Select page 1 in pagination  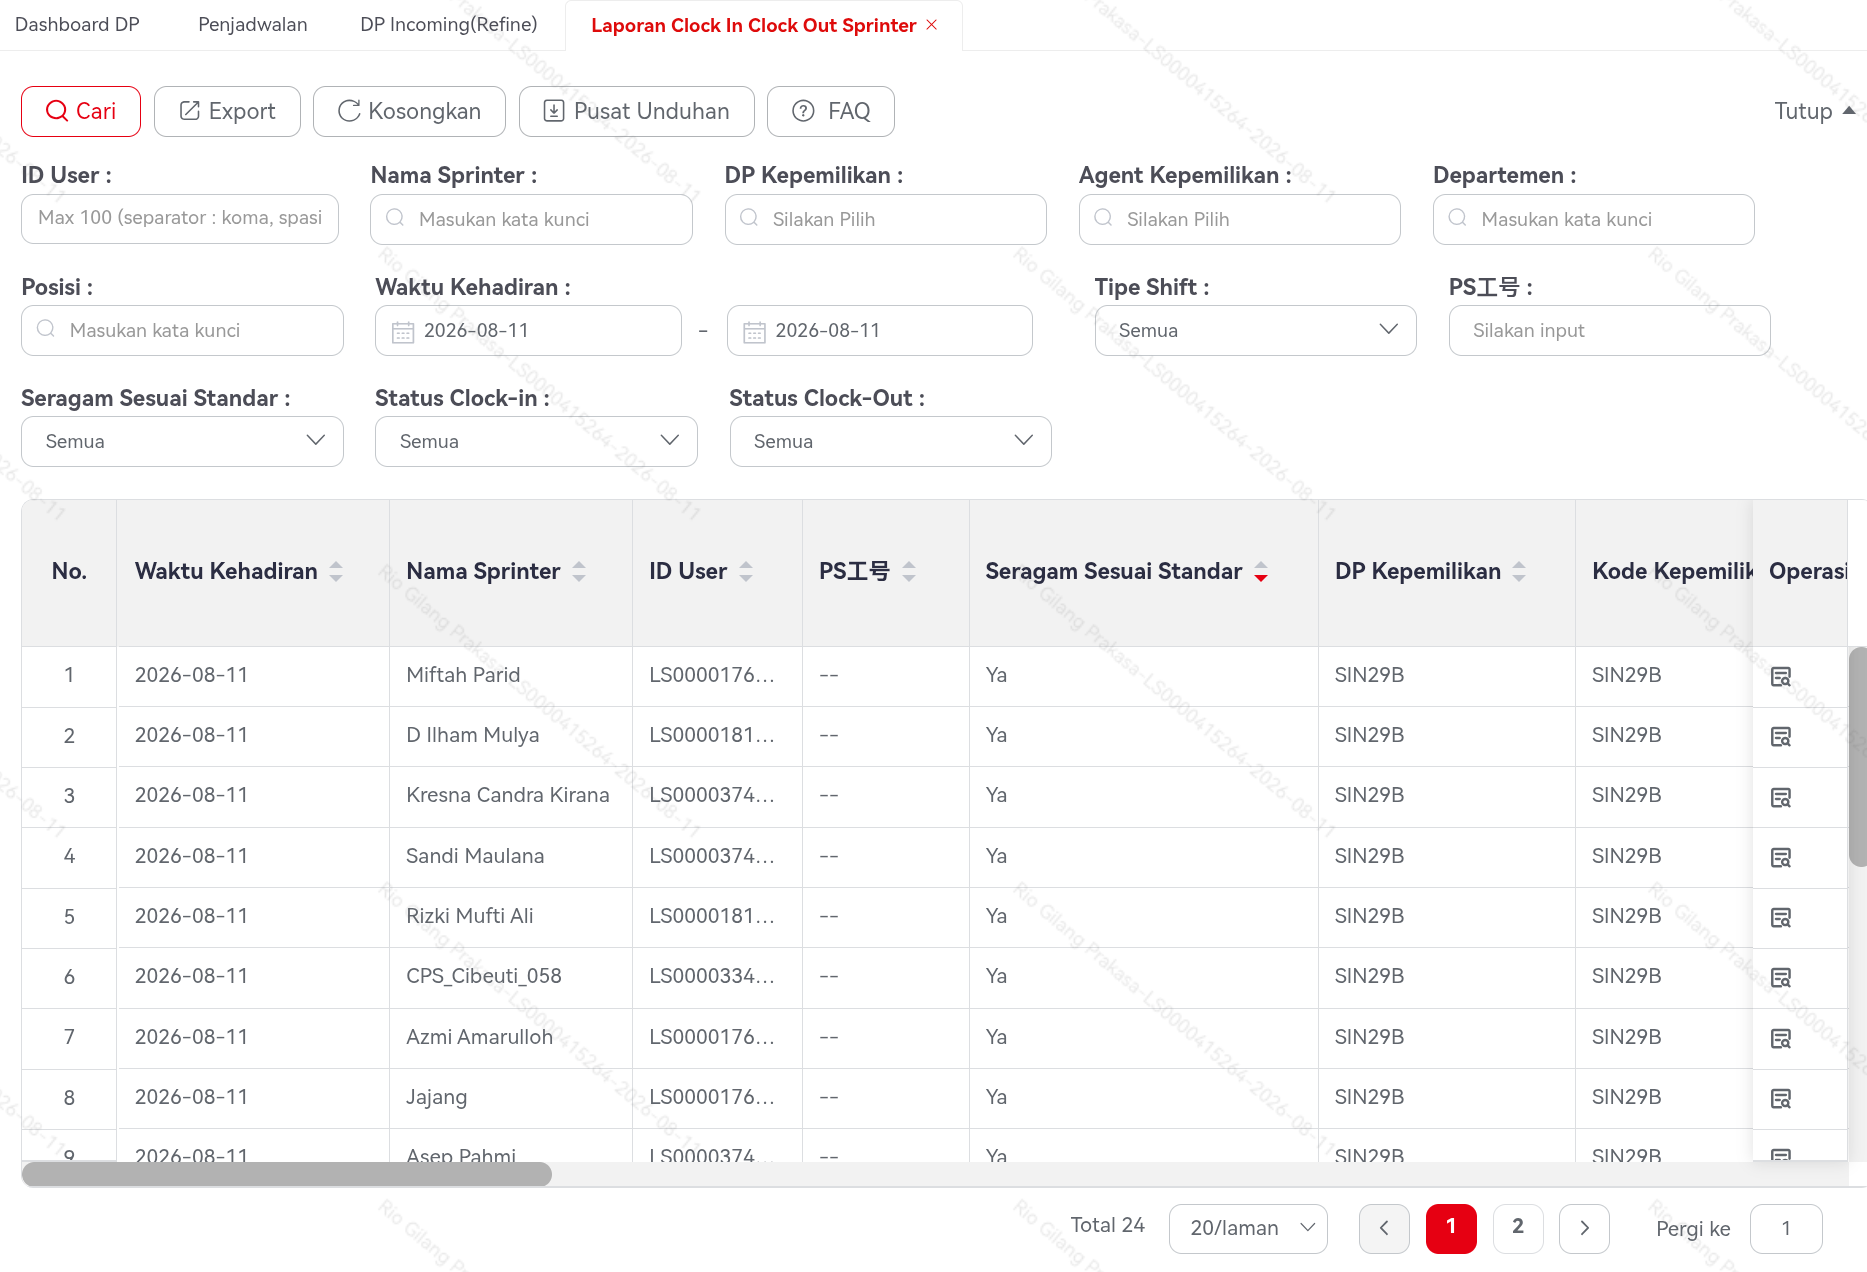coord(1451,1228)
